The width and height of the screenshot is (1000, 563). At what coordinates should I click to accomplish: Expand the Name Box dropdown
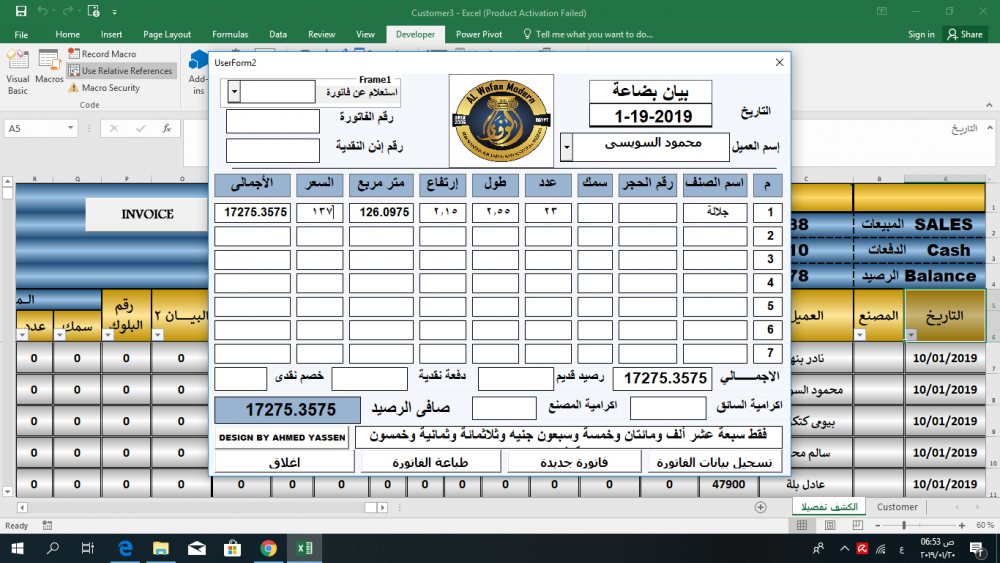pos(70,128)
